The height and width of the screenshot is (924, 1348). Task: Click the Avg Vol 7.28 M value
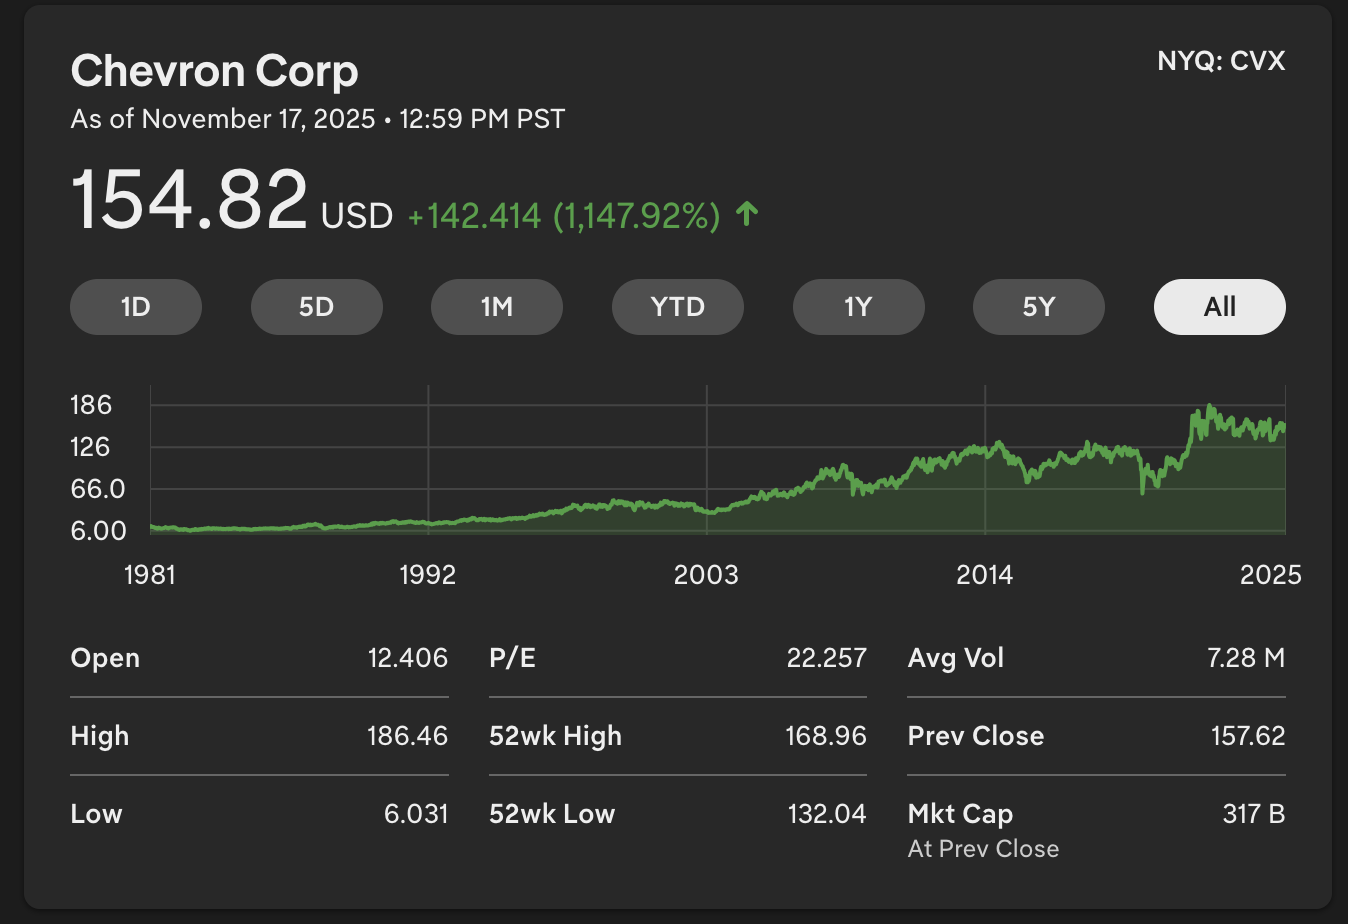pos(1245,658)
